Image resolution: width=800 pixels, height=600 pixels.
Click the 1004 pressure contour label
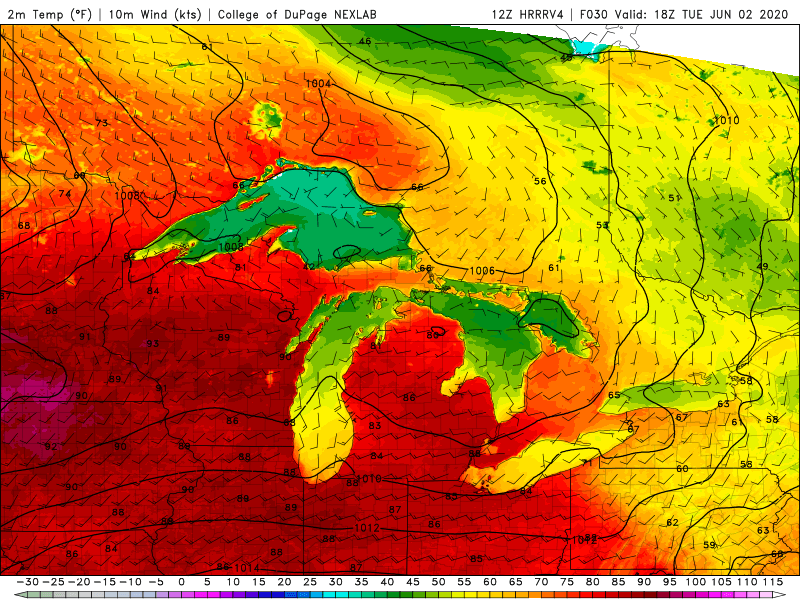pyautogui.click(x=318, y=83)
